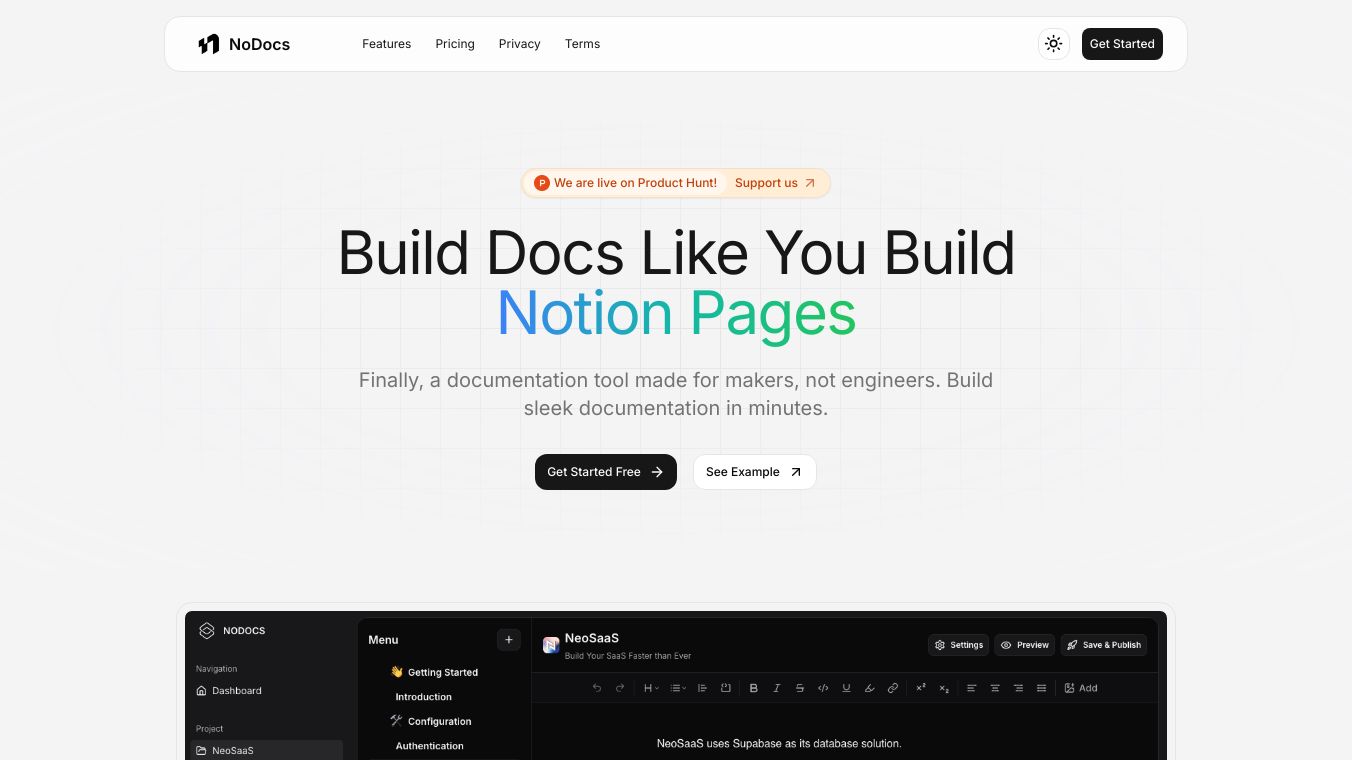This screenshot has height=760, width=1352.
Task: Click the undo icon in editor toolbar
Action: point(597,688)
